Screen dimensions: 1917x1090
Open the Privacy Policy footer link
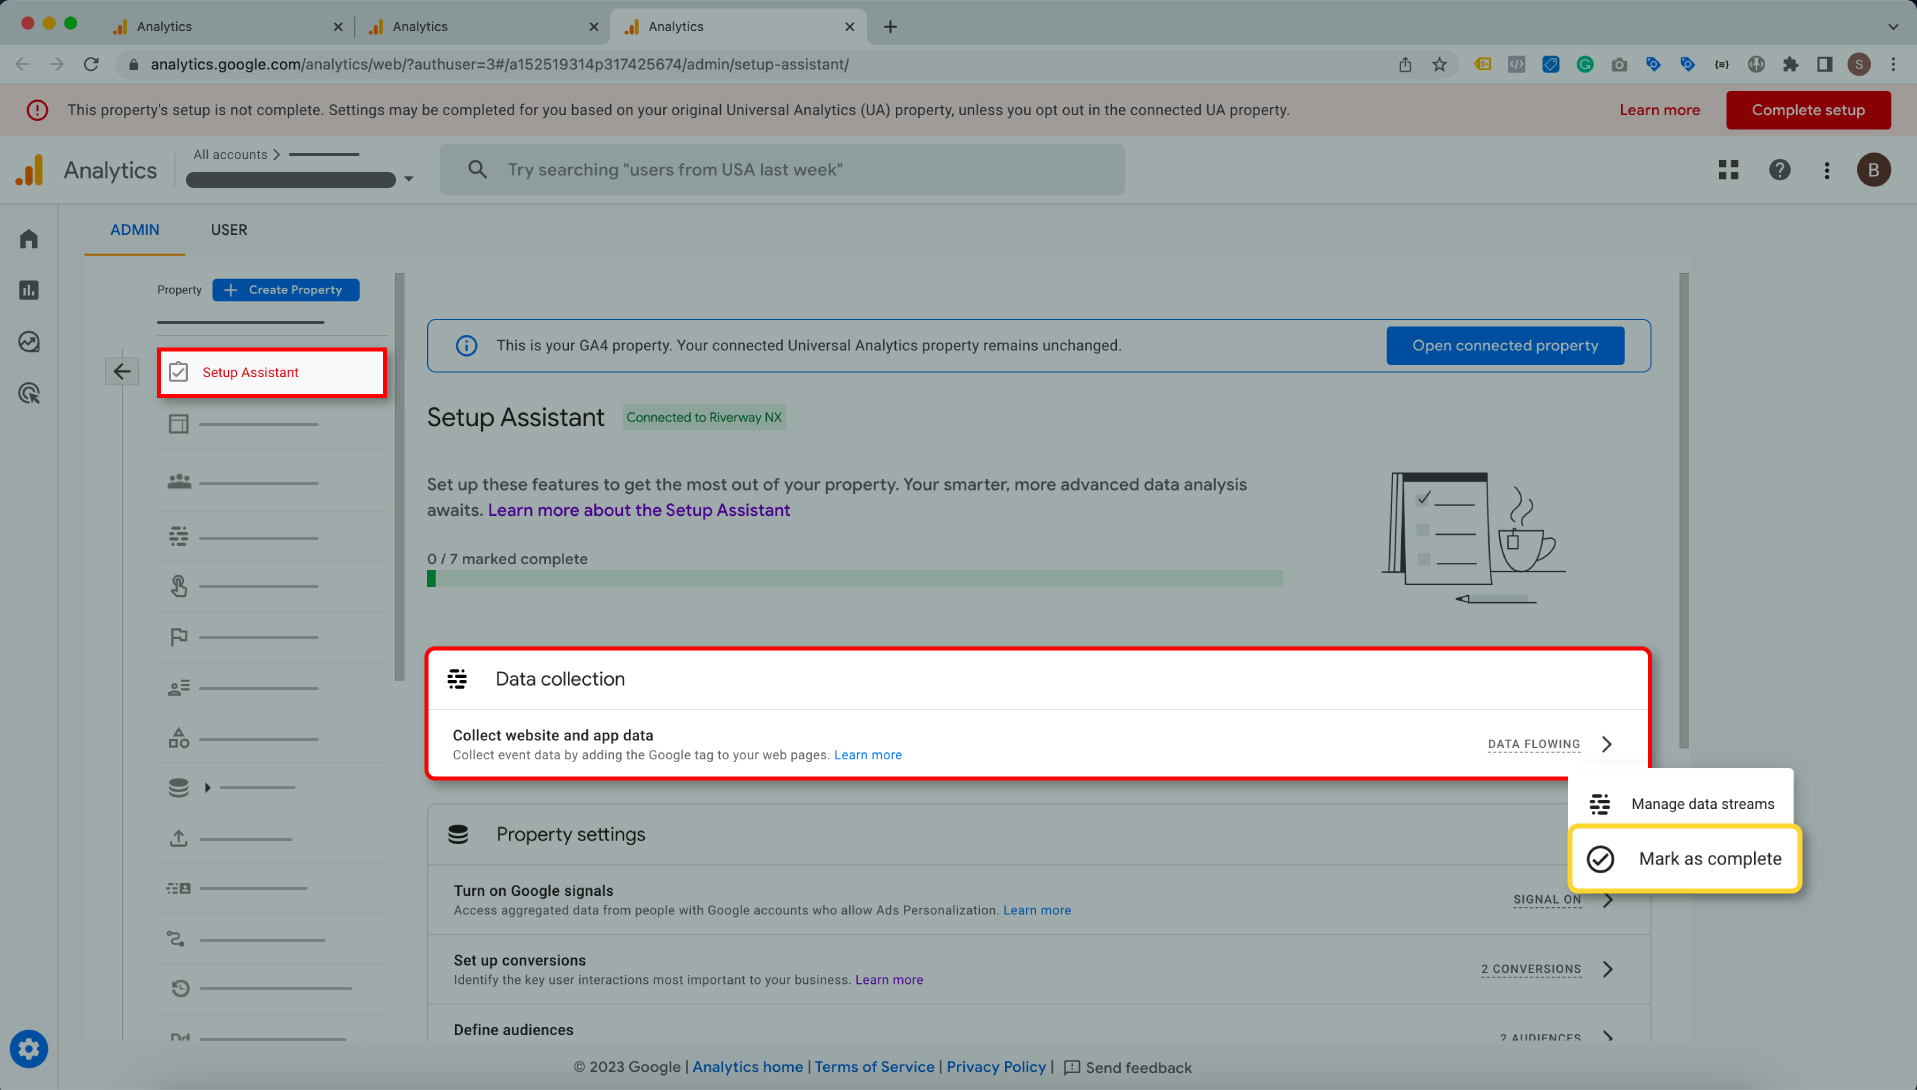click(996, 1067)
